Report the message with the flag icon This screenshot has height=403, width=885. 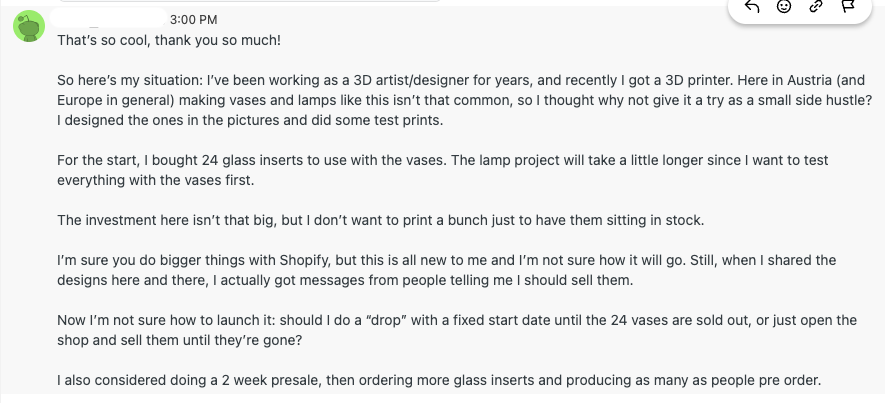(x=846, y=7)
